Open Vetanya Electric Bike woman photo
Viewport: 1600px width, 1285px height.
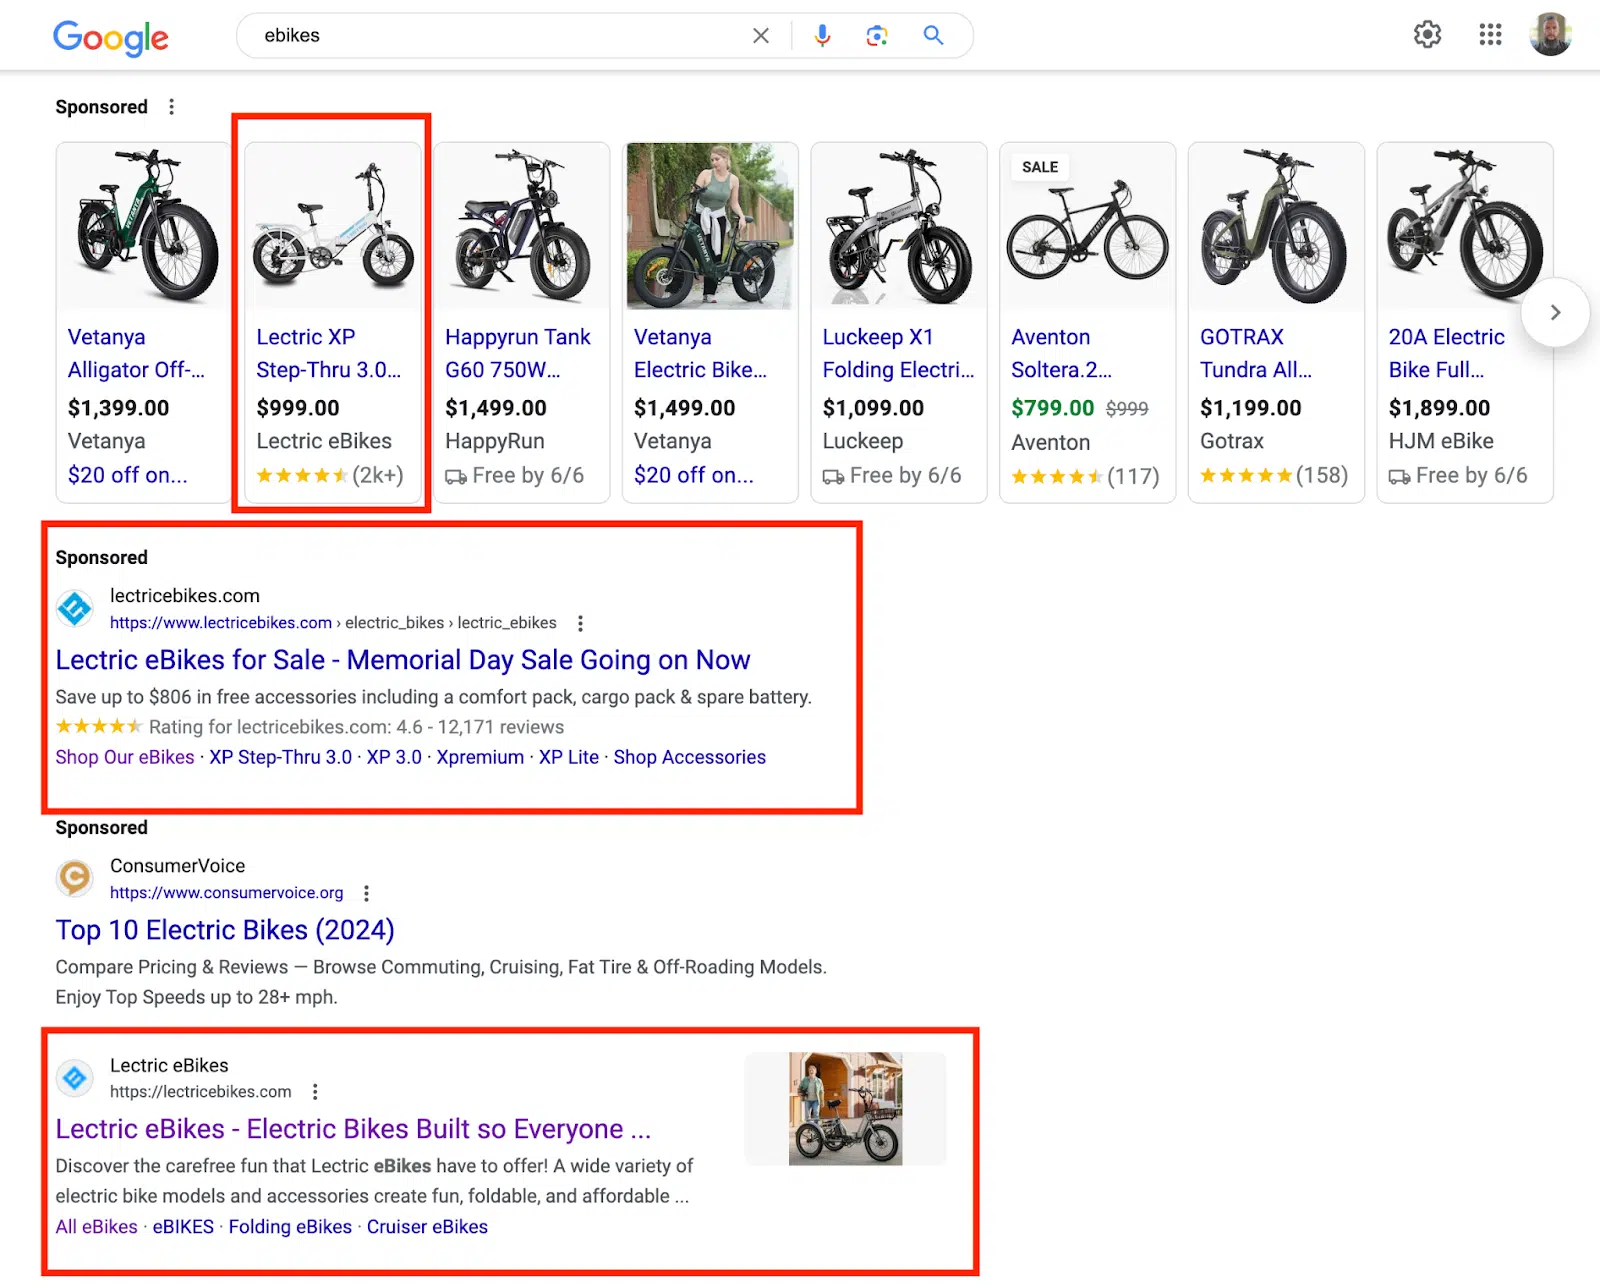(710, 226)
